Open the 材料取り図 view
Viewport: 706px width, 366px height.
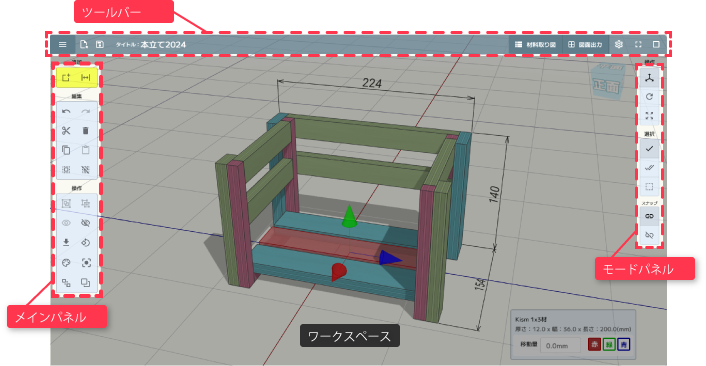point(536,45)
